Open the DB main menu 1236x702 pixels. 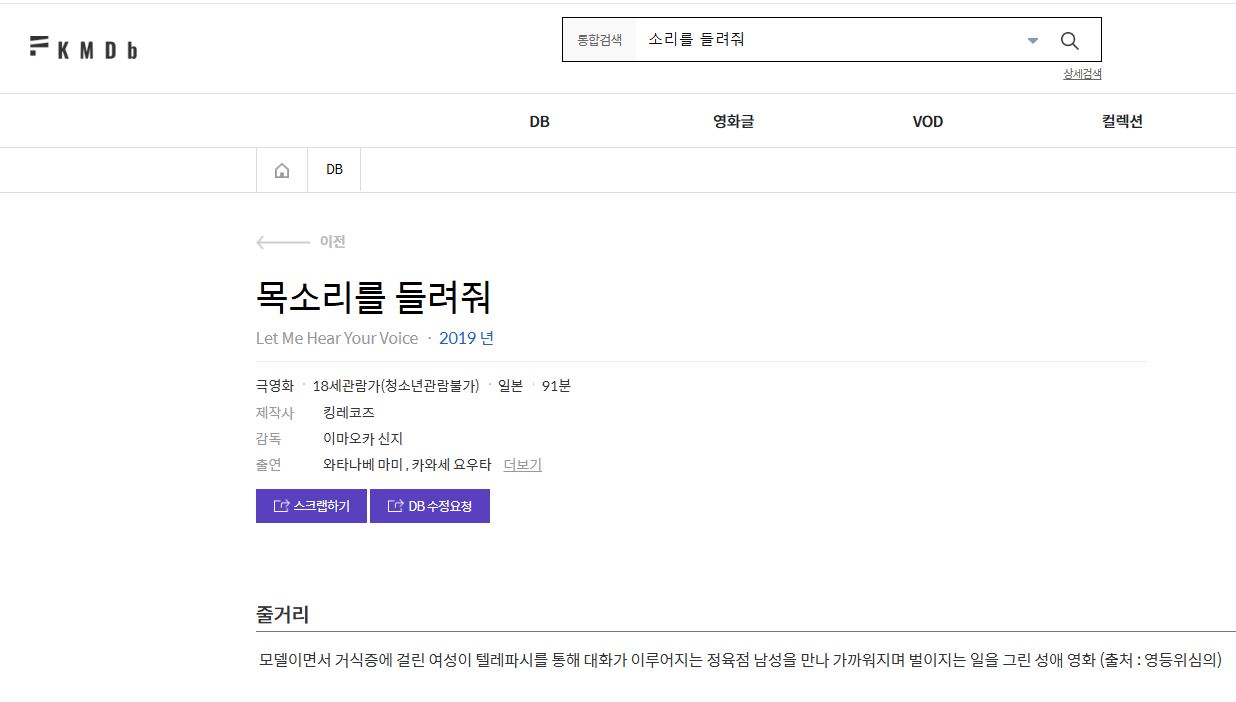click(539, 121)
